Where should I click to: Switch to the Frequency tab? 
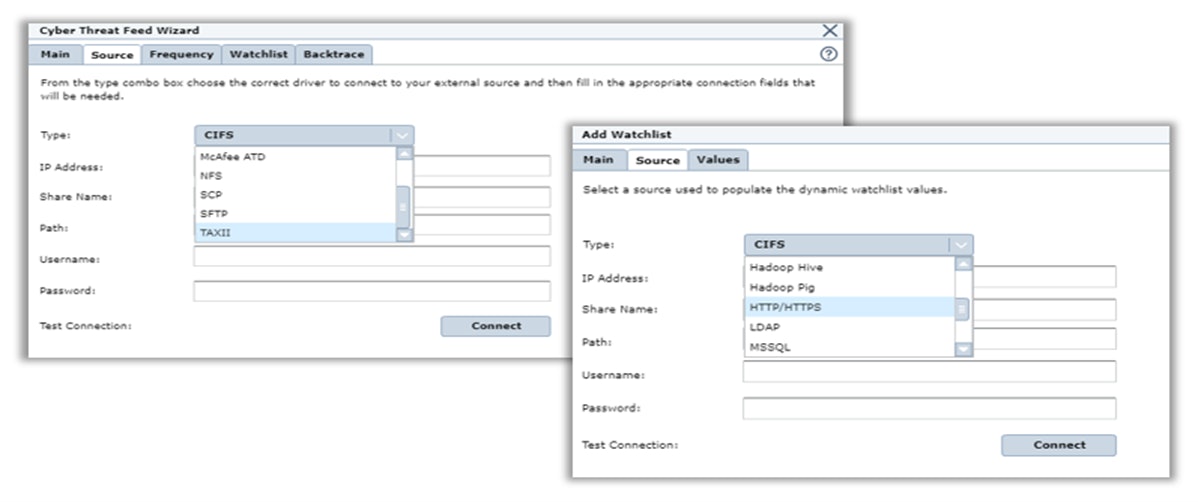point(181,54)
